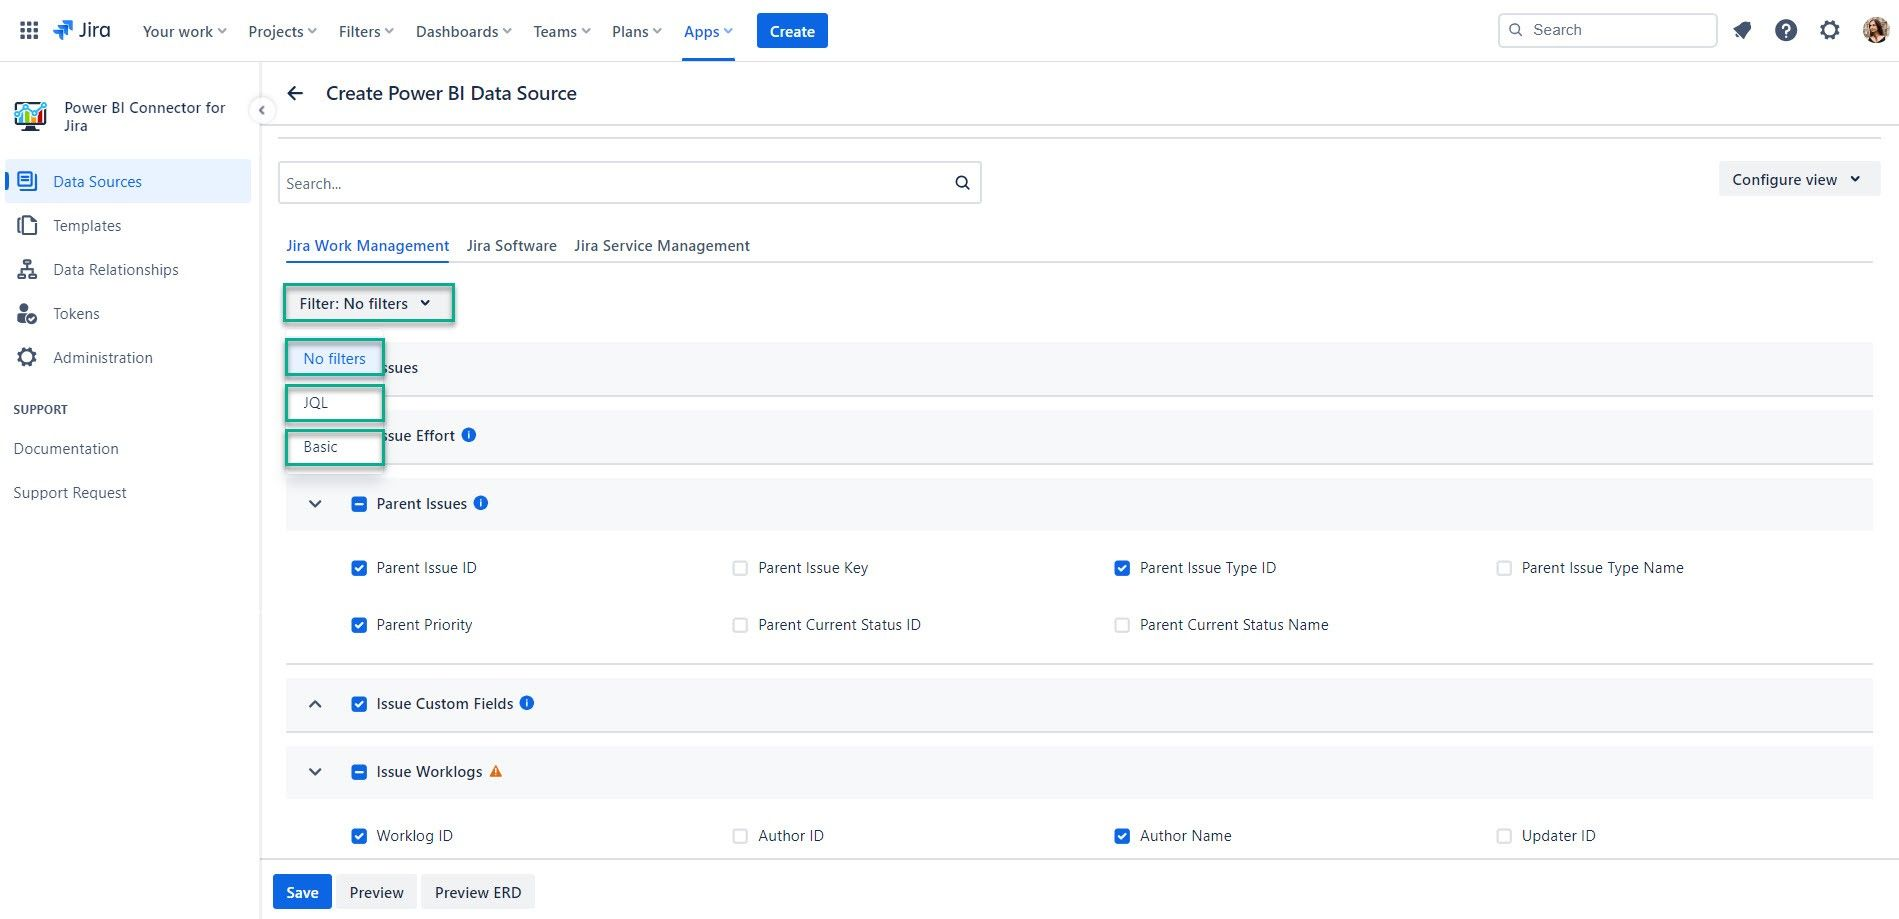
Task: Tick the Updater ID checkbox
Action: coord(1504,836)
